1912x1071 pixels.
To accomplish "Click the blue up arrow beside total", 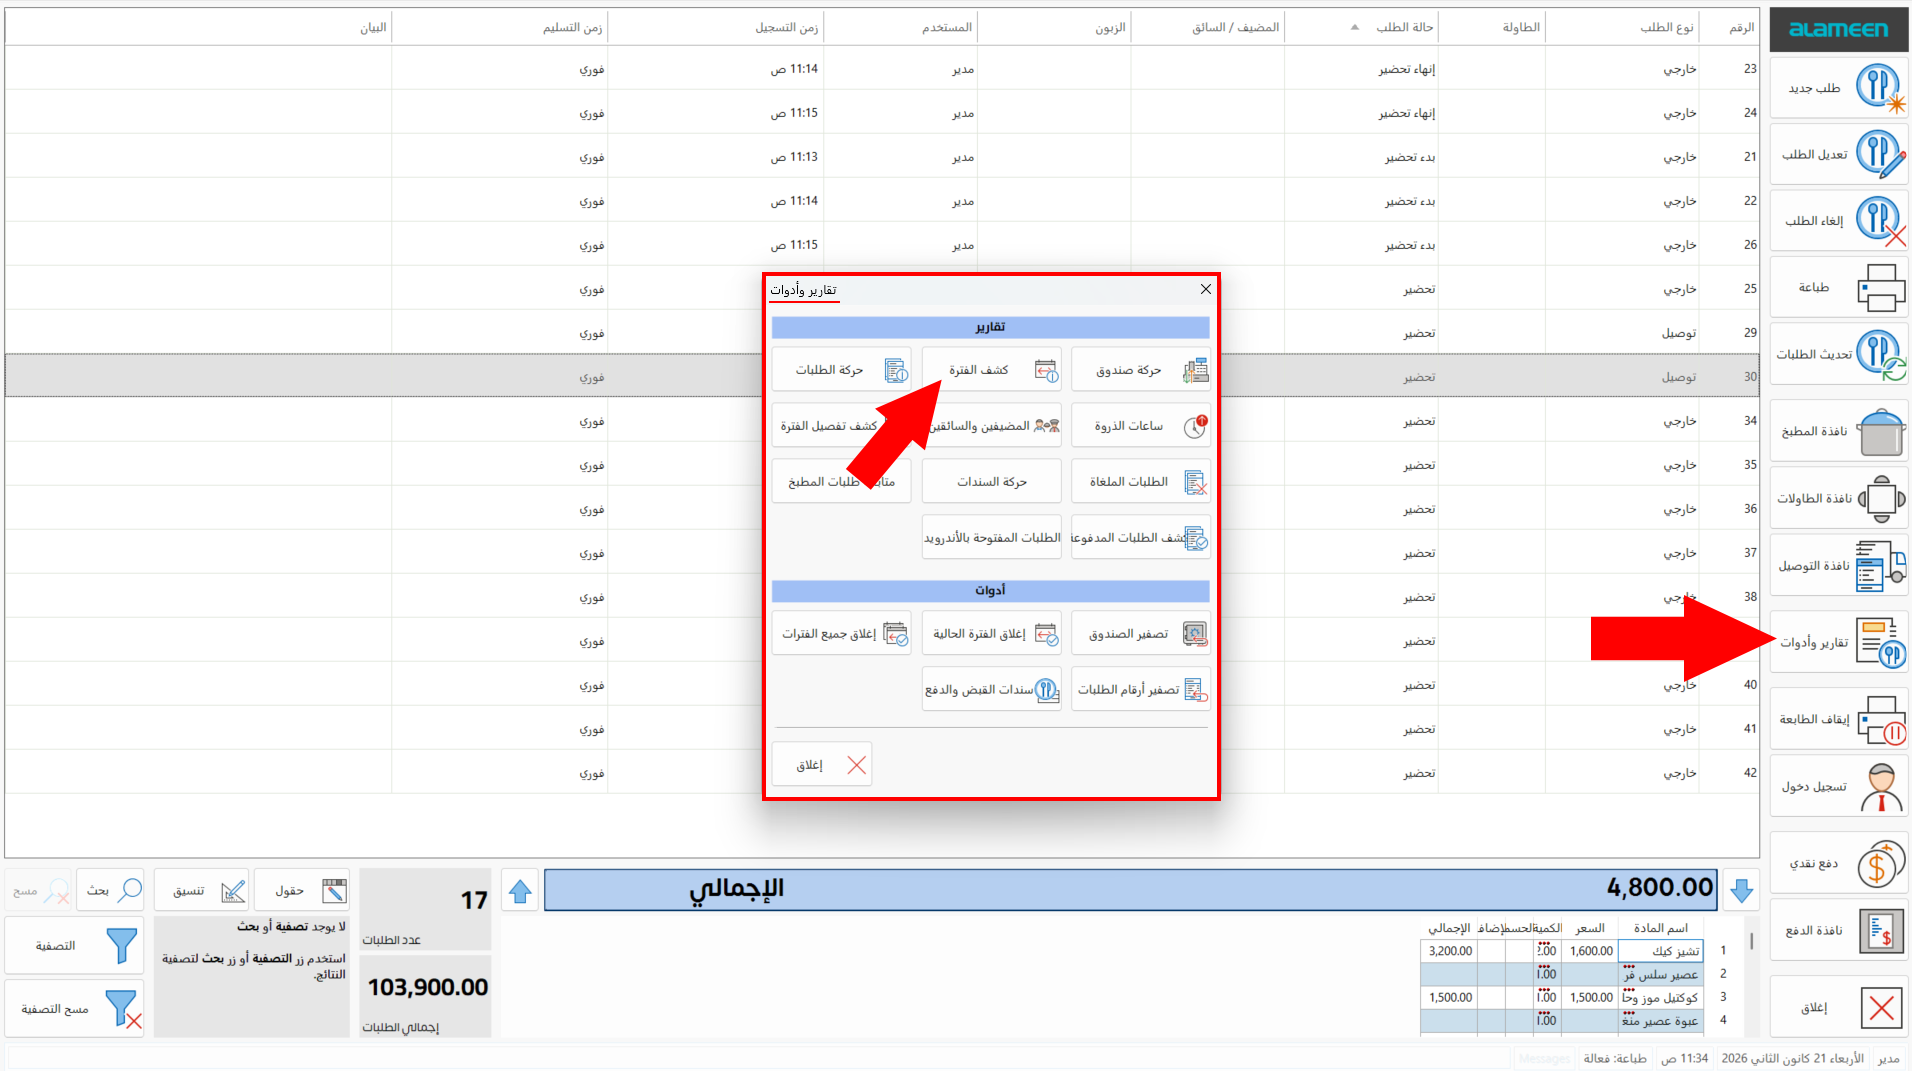I will coord(520,890).
